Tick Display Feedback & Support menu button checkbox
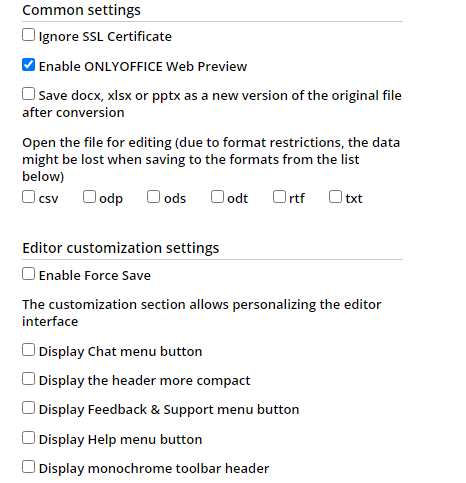This screenshot has width=466, height=483. point(28,408)
